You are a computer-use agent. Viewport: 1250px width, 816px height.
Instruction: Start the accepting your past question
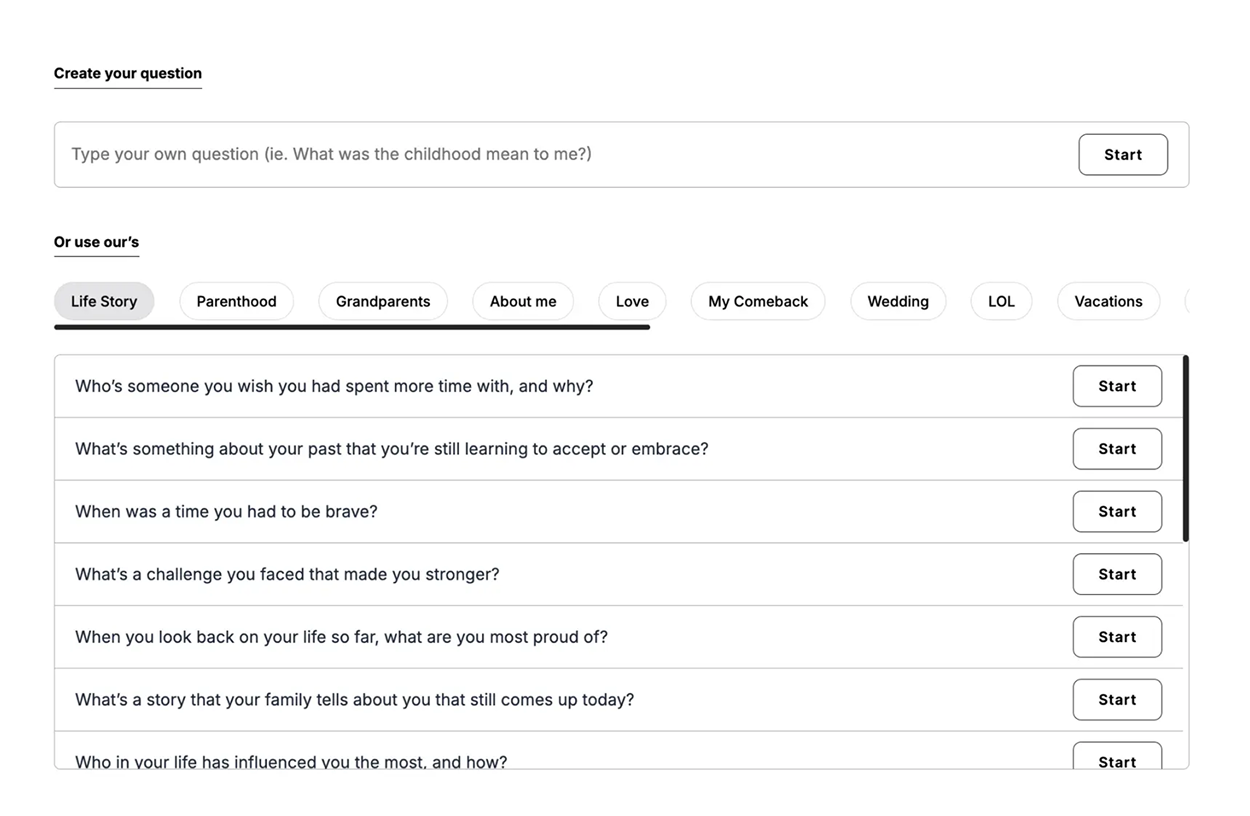[1117, 448]
